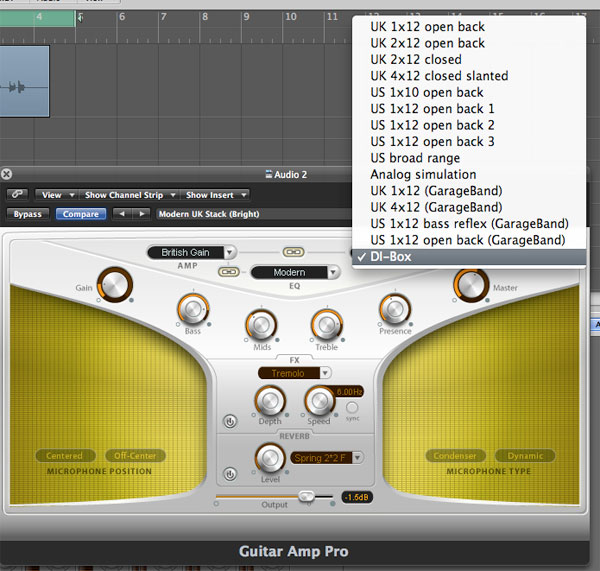Click the Bass knob
The image size is (600, 571).
point(193,309)
